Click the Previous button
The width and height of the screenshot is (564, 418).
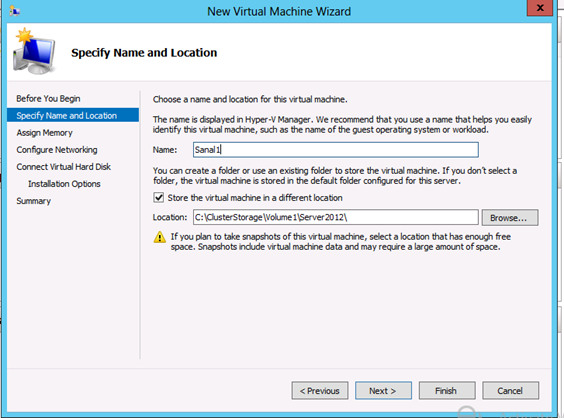click(x=320, y=391)
